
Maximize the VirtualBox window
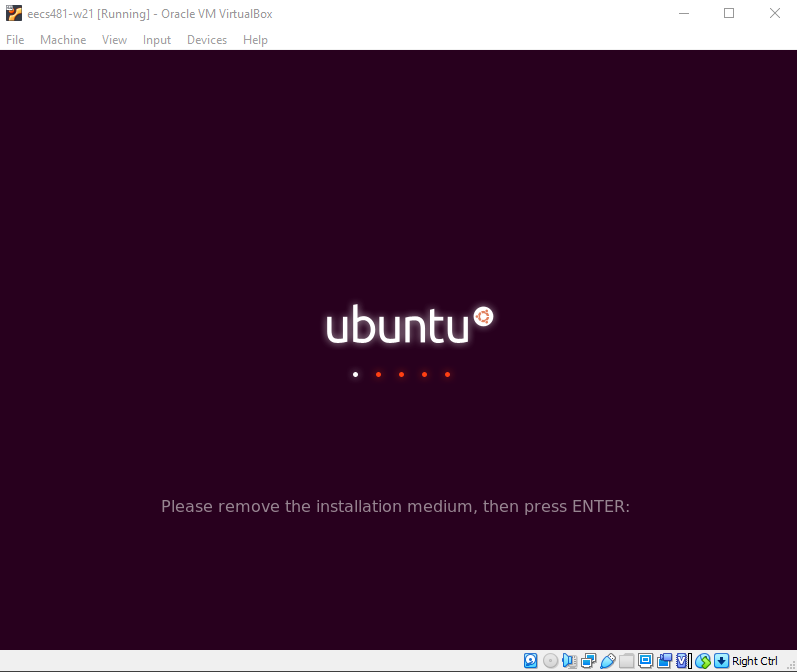pos(729,13)
